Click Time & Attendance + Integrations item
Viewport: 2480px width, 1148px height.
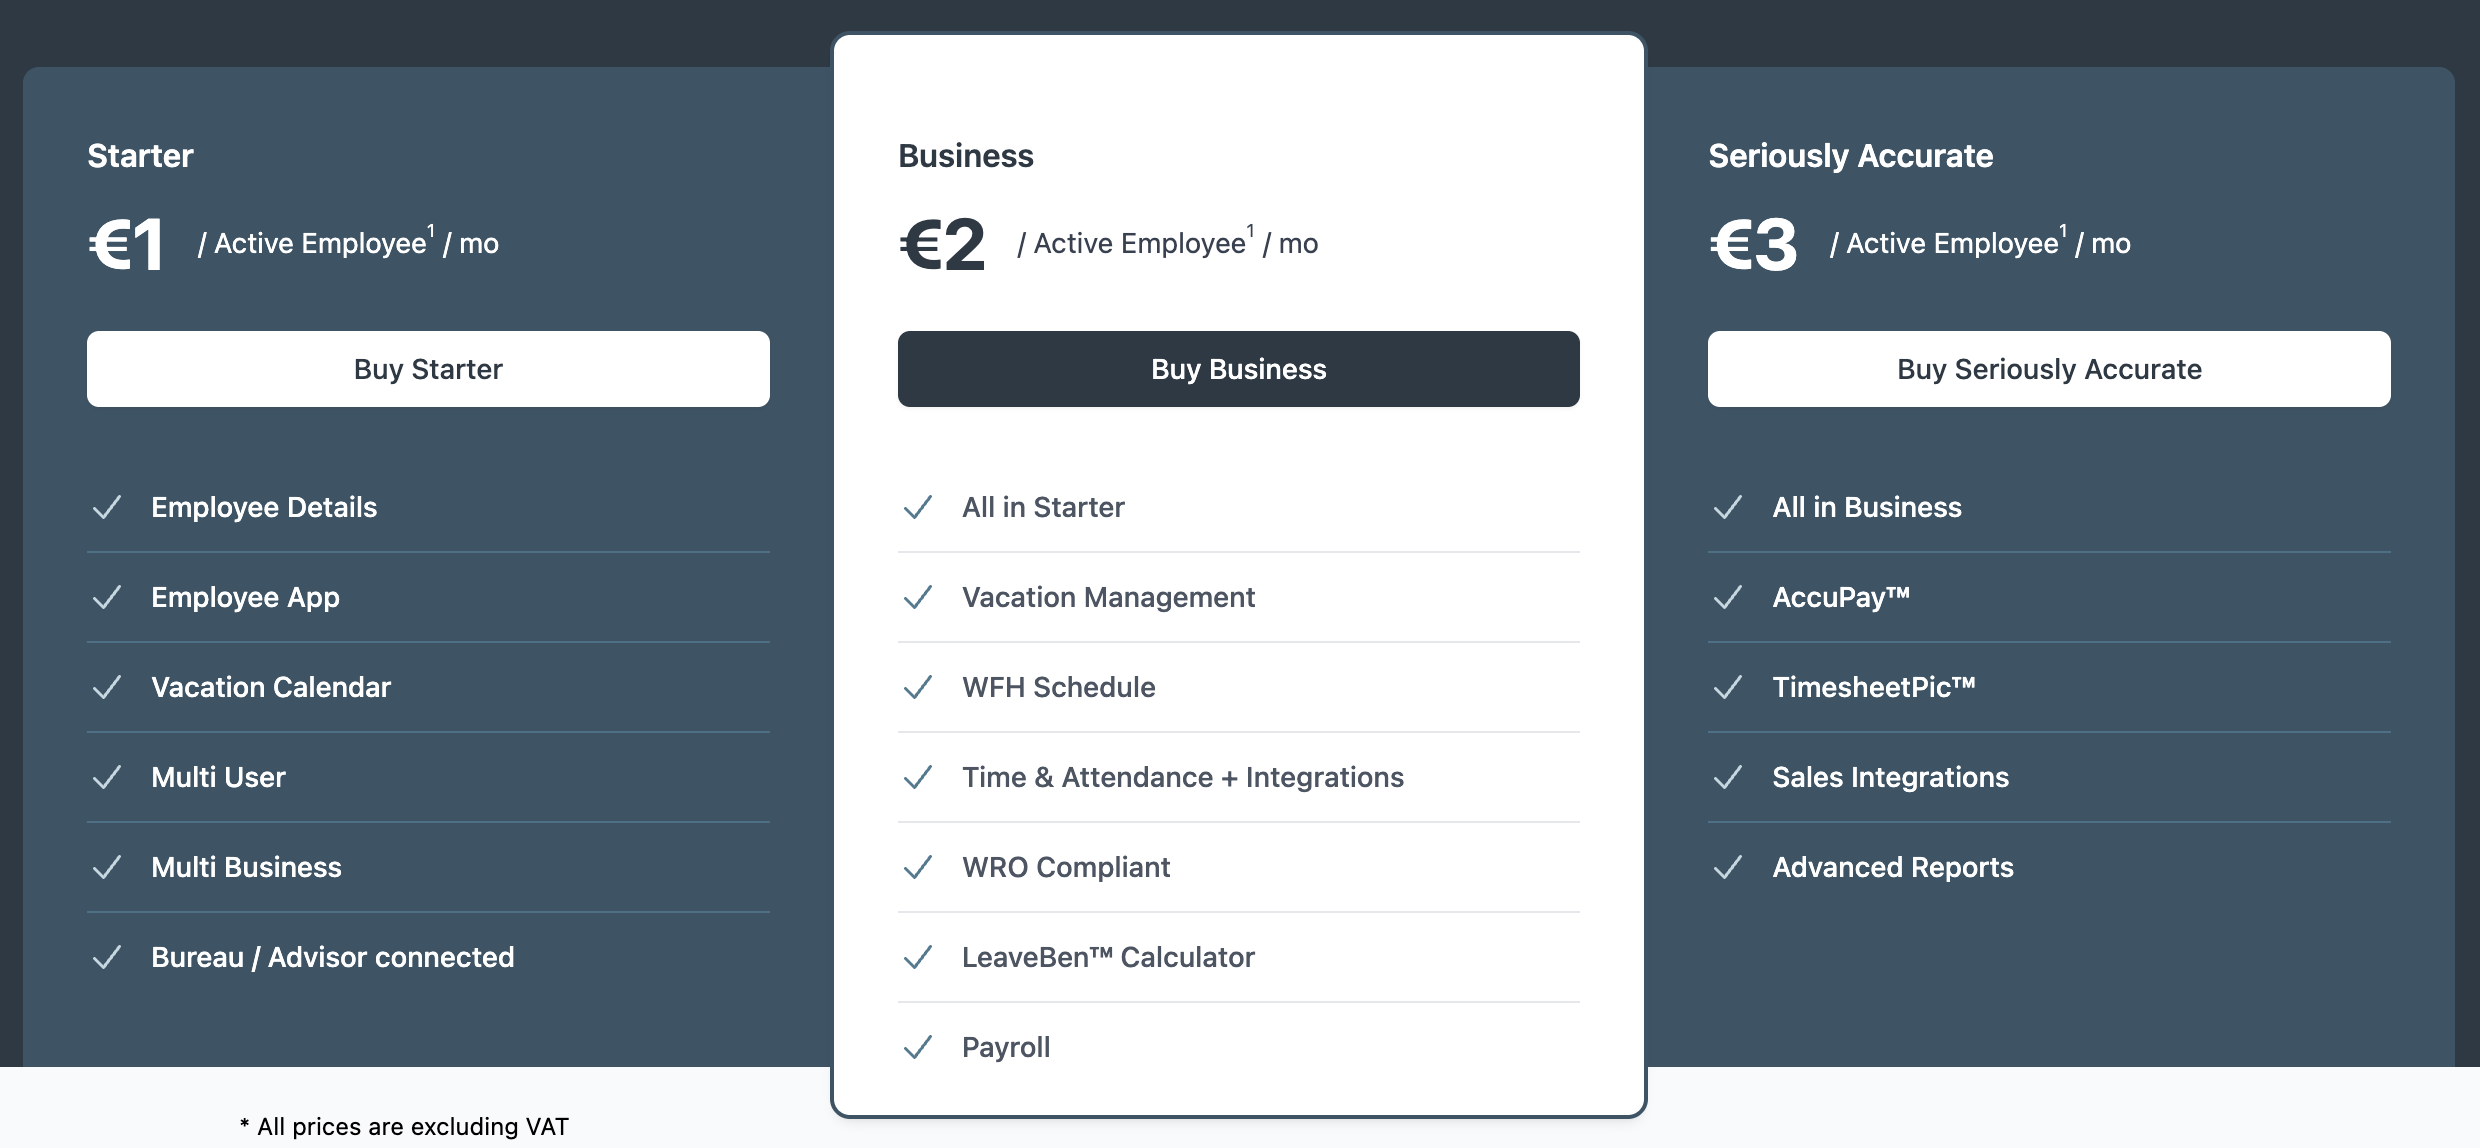click(1183, 777)
